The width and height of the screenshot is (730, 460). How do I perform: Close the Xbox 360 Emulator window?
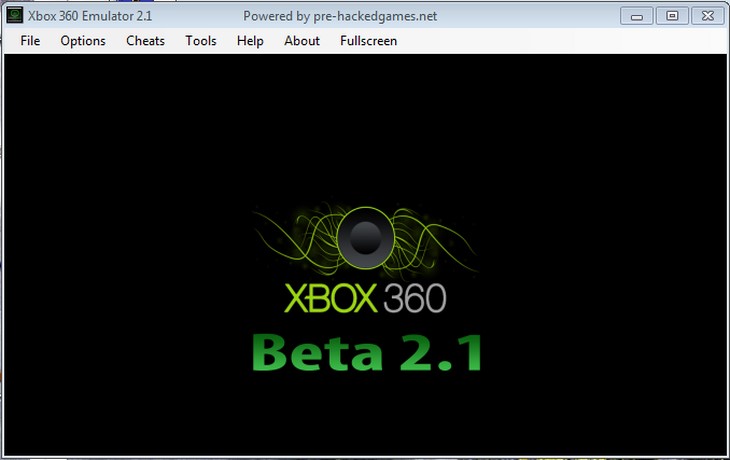pyautogui.click(x=708, y=16)
